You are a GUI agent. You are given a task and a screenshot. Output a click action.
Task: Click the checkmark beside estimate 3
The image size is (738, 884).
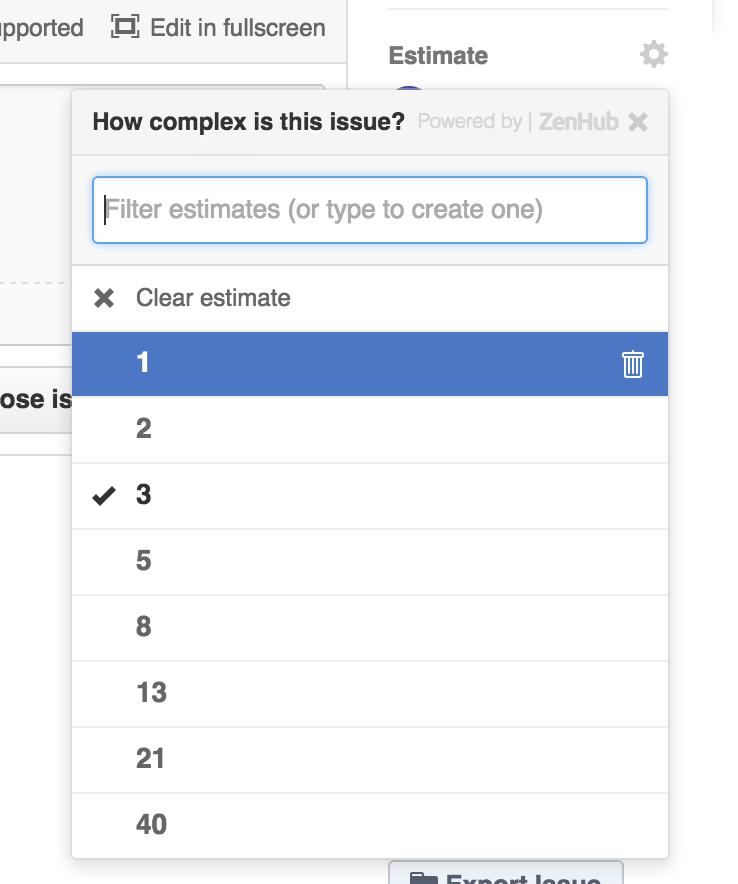point(104,495)
